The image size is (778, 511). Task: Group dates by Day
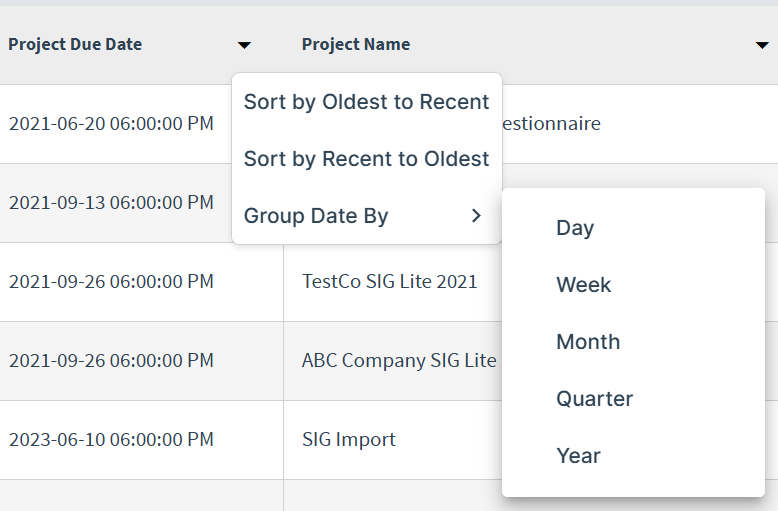click(x=575, y=228)
